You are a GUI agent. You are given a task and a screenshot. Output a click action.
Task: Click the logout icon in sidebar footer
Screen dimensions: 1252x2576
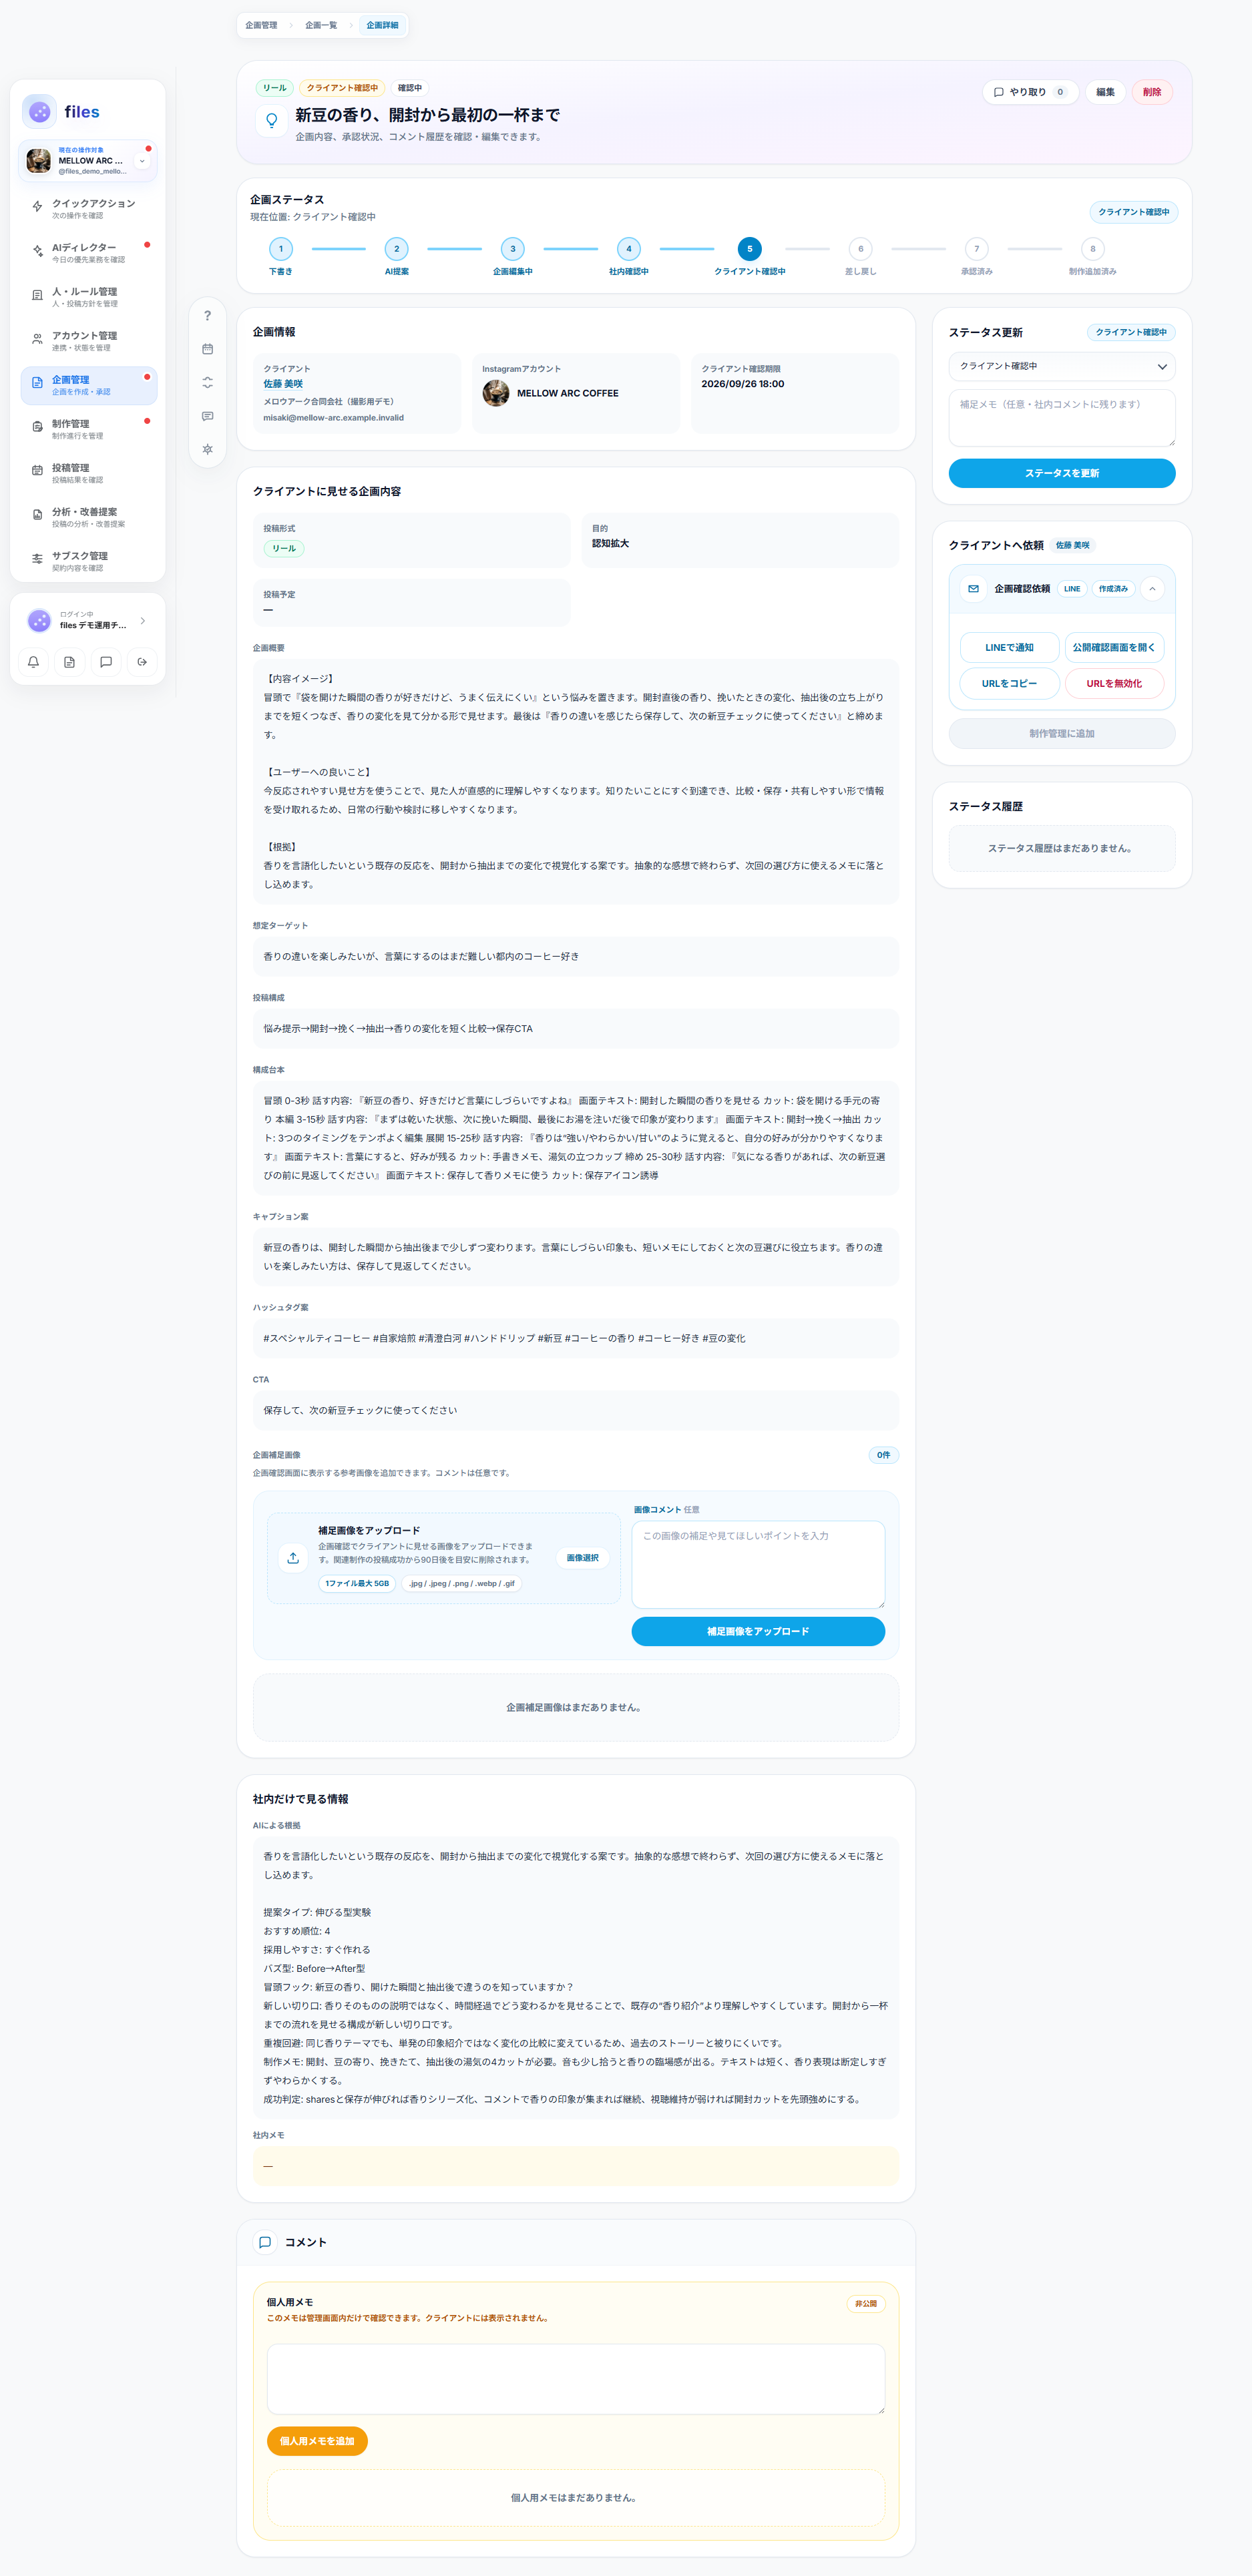coord(142,662)
